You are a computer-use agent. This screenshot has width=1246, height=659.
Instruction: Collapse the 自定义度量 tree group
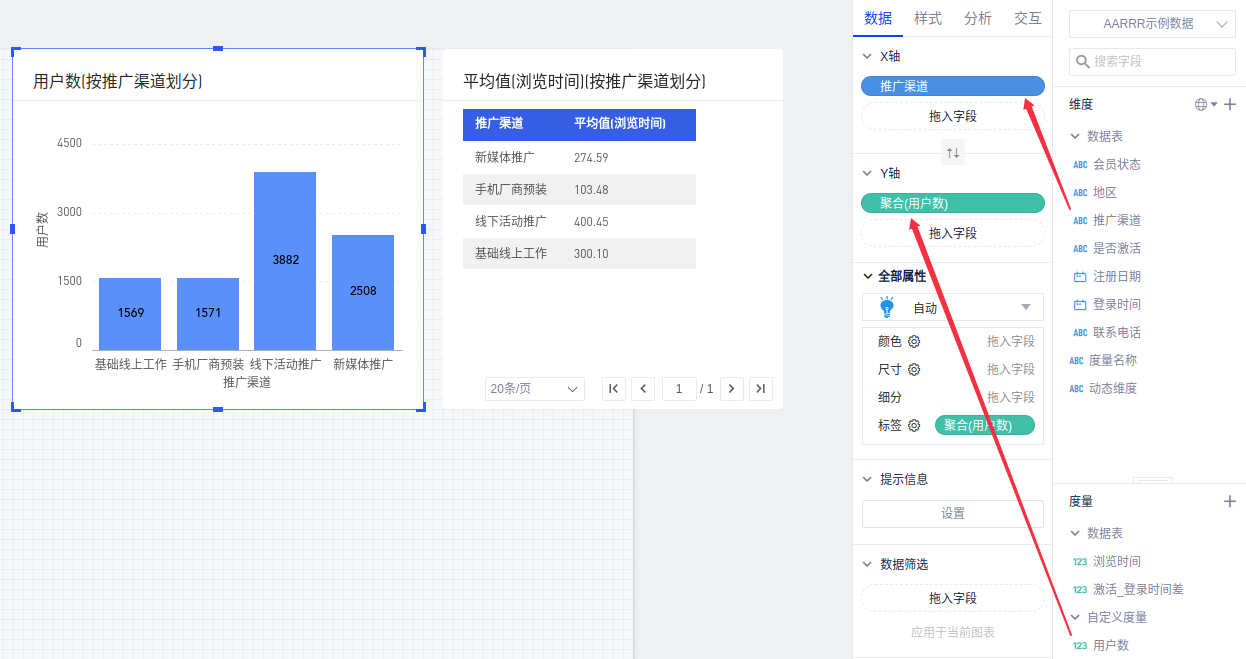click(1075, 617)
